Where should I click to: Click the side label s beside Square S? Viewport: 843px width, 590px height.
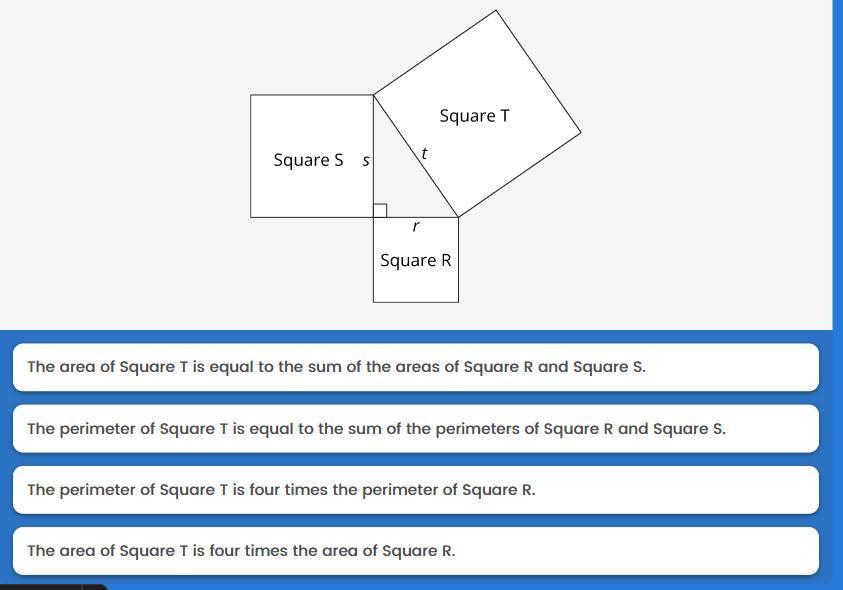point(366,160)
